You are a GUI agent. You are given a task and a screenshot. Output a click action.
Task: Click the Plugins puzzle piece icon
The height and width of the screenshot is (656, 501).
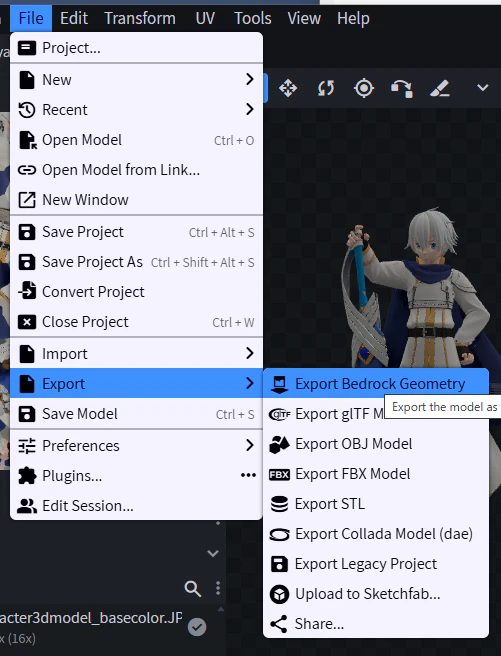point(27,476)
